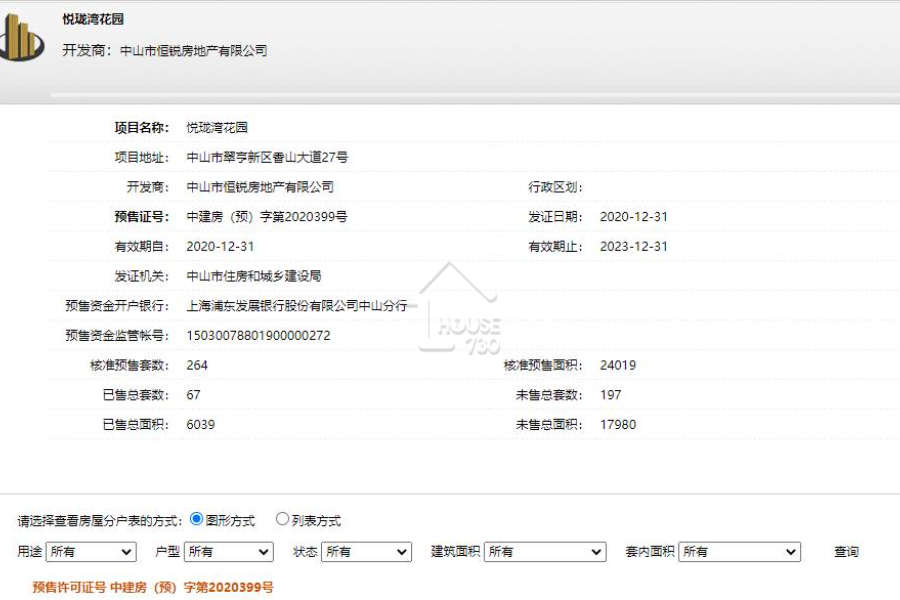Click 未售总套数 value 197
The height and width of the screenshot is (600, 900).
[x=611, y=395]
